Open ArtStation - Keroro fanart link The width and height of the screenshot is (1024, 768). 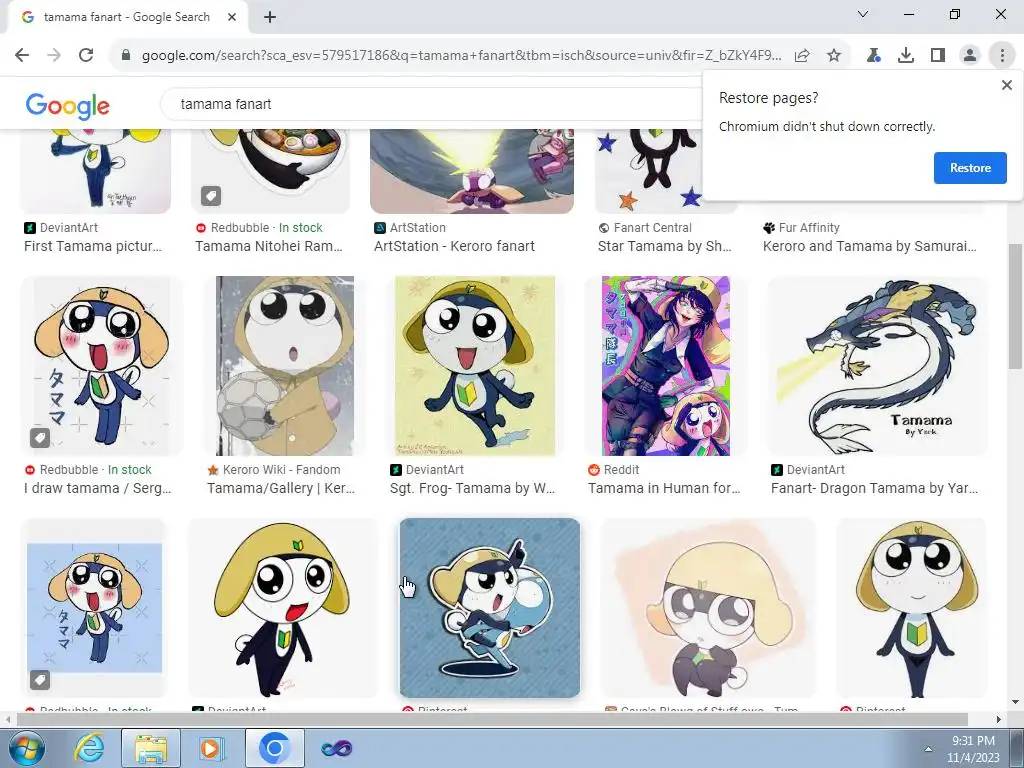point(454,246)
